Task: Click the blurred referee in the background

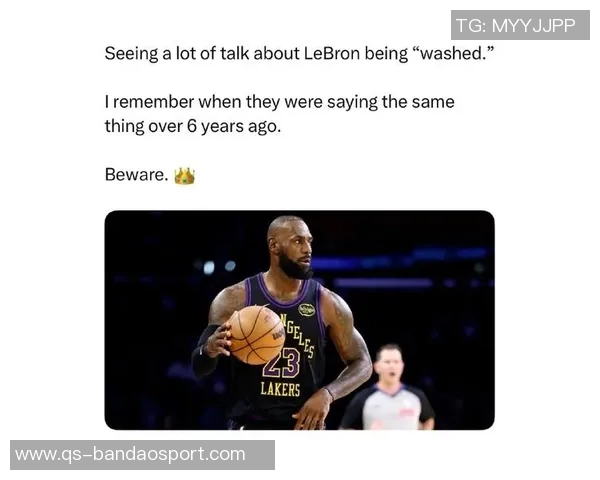Action: click(x=388, y=387)
